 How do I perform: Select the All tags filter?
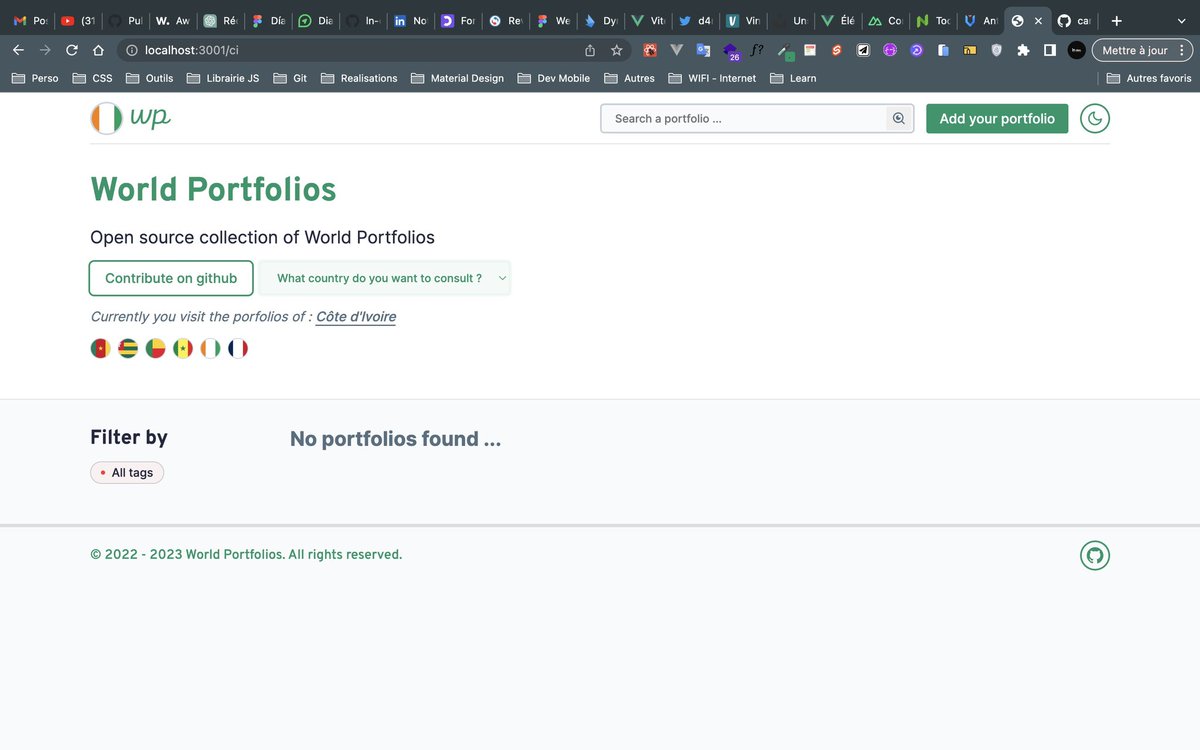point(127,472)
